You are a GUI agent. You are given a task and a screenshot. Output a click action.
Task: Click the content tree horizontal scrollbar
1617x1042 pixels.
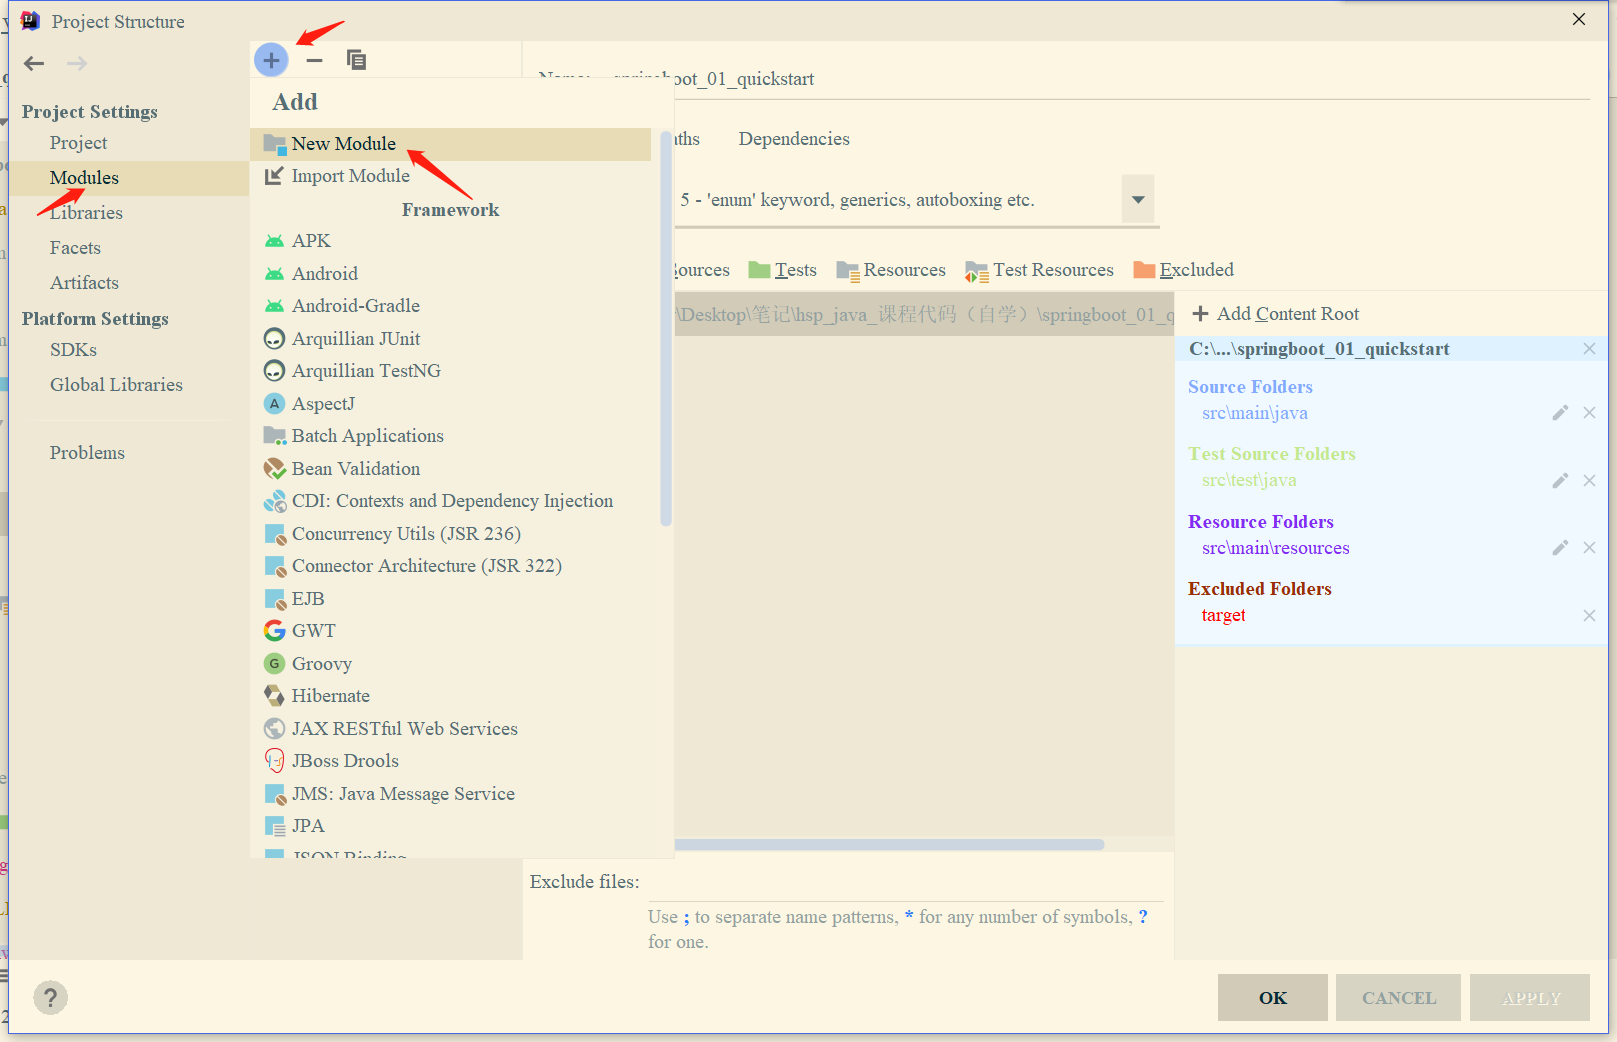(x=889, y=845)
